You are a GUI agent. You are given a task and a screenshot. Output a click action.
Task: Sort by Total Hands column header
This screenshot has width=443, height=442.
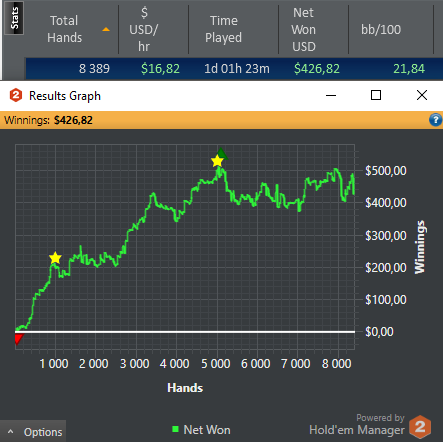coord(64,29)
